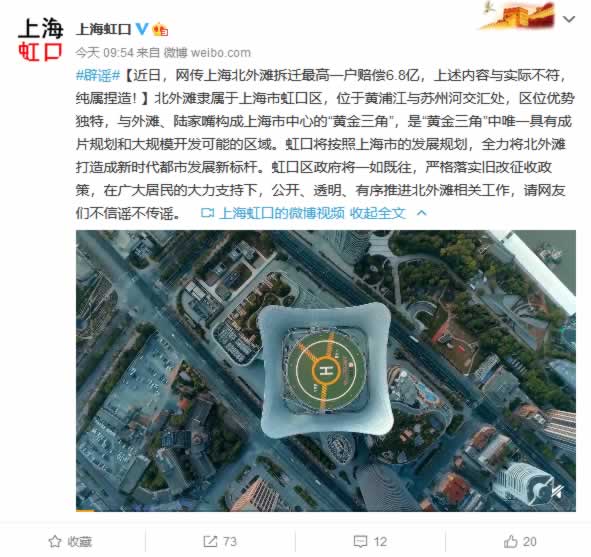
Task: Repost this weibo showing 73 shares
Action: (220, 542)
